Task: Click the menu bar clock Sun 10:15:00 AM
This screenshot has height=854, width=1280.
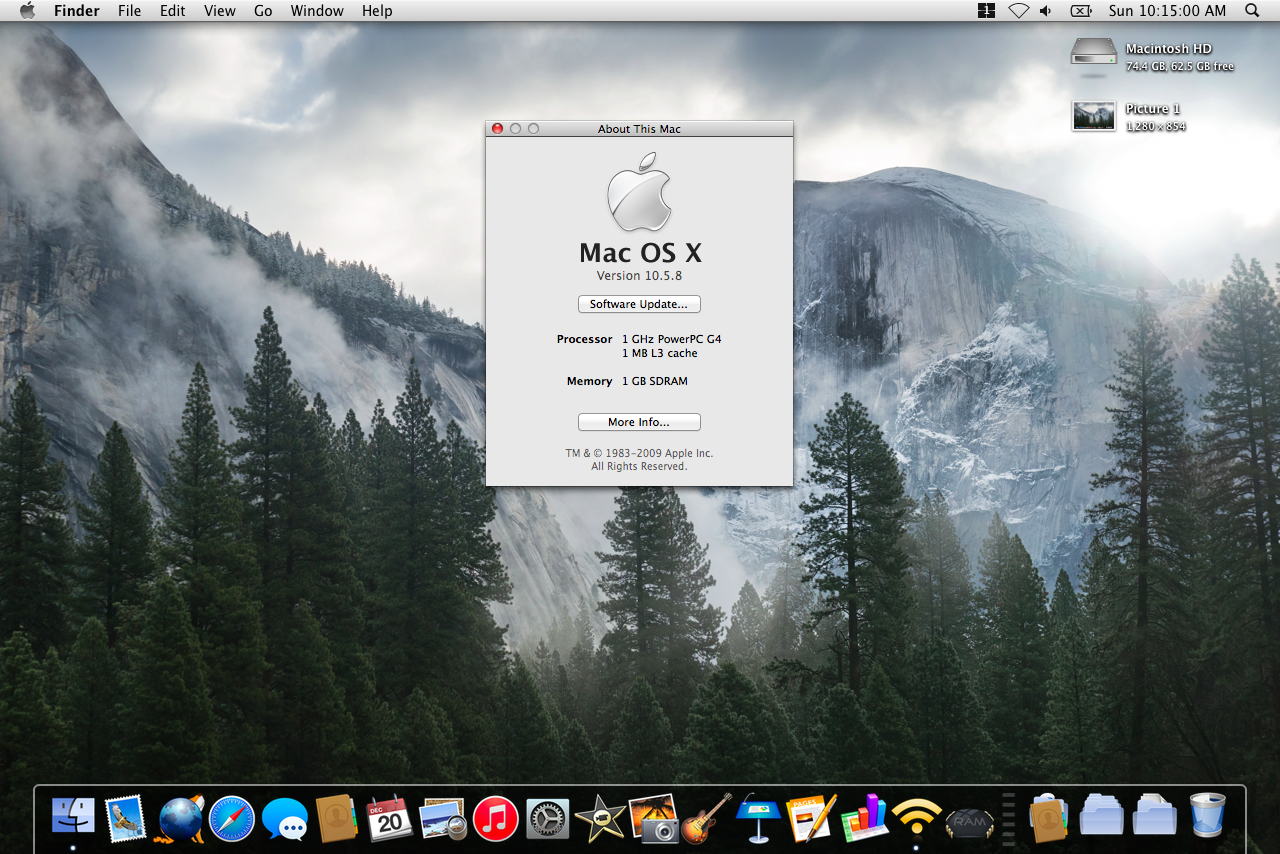Action: click(1167, 11)
